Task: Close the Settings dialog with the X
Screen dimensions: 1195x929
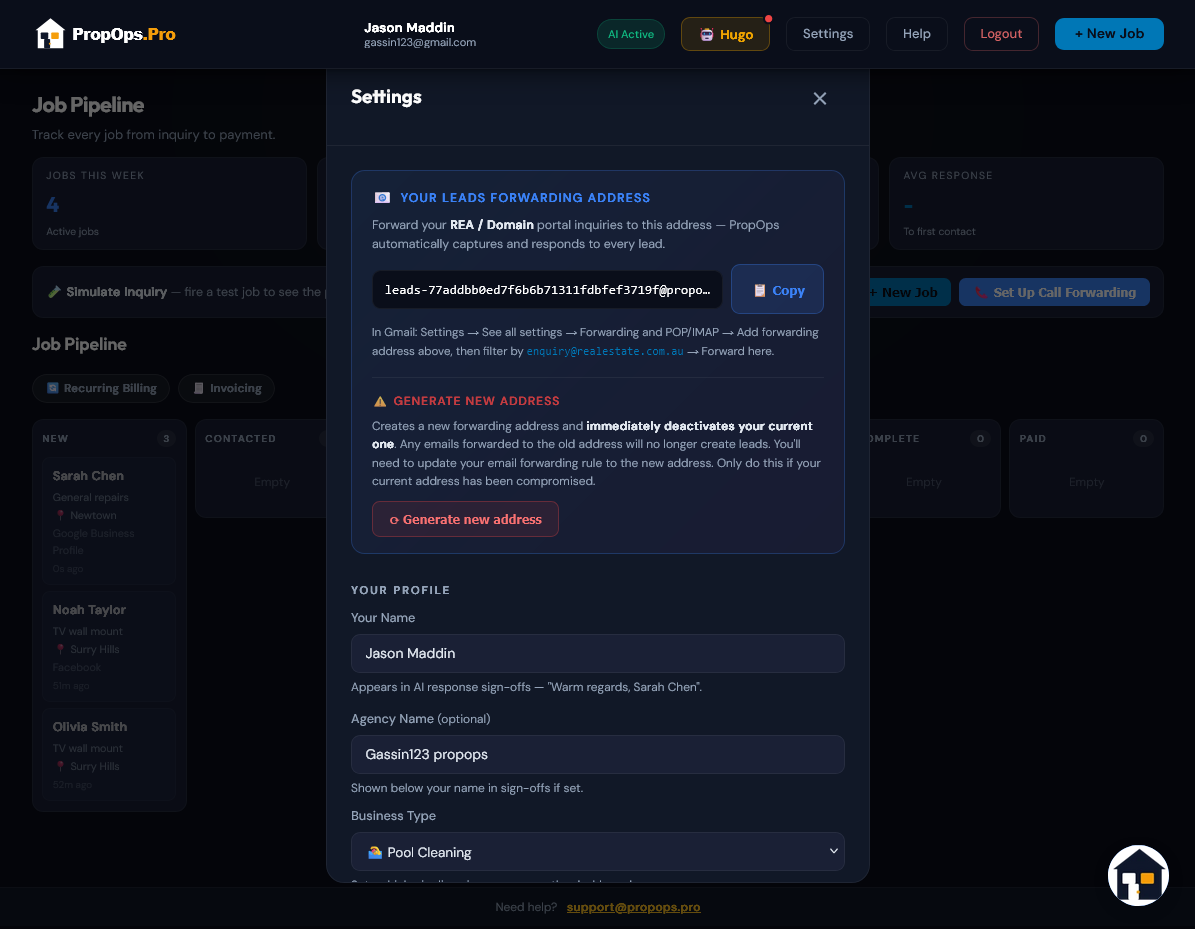Action: (x=819, y=98)
